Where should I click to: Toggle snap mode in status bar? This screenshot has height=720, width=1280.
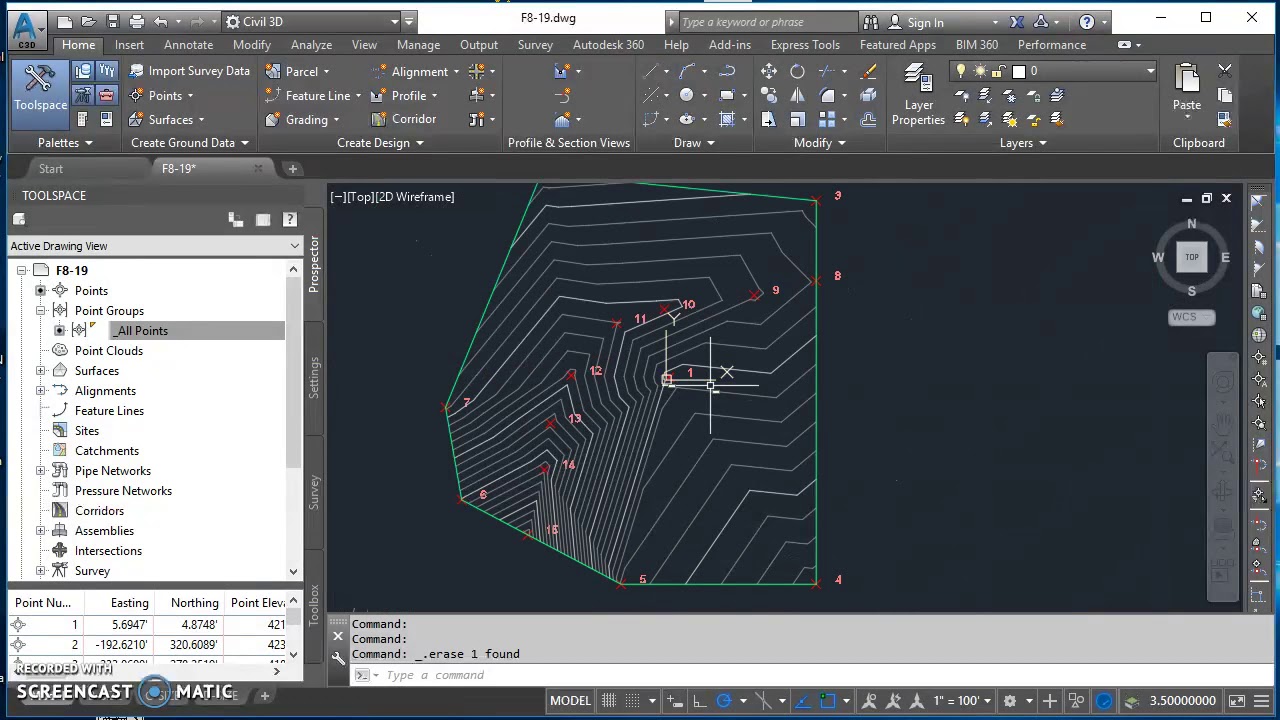pos(633,701)
